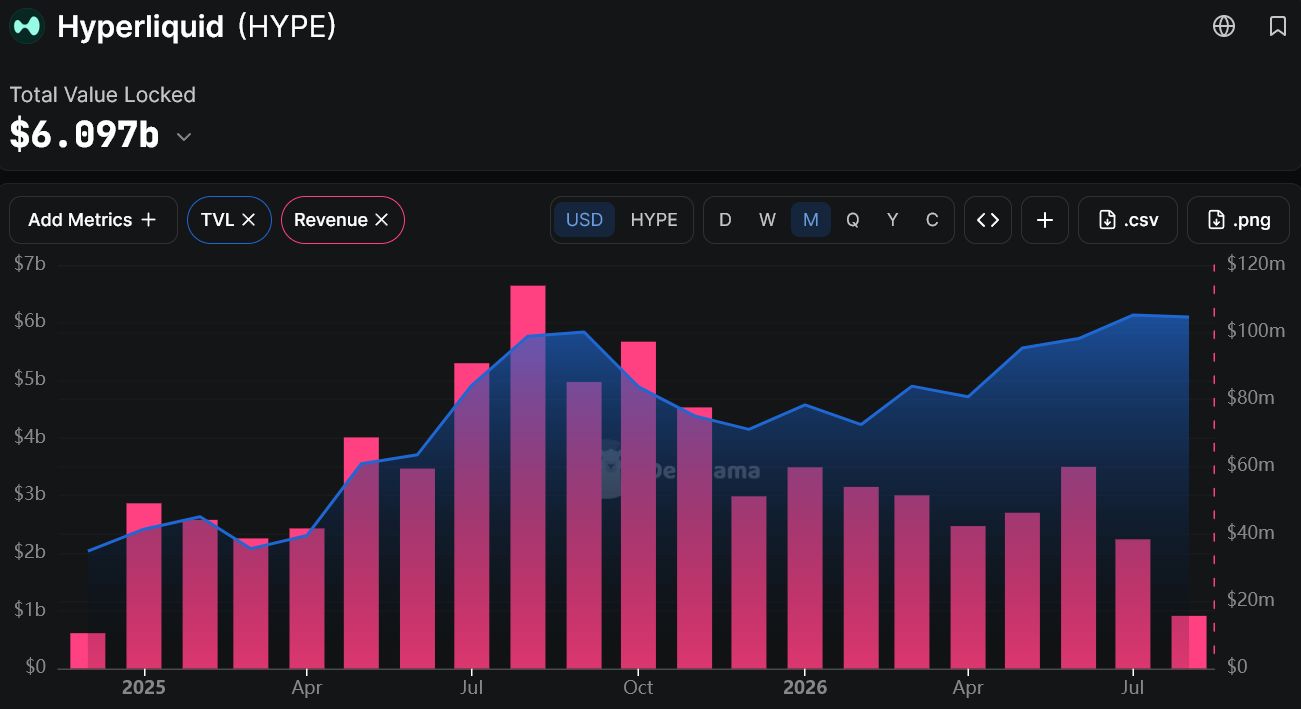
Task: Export the chart as .png
Action: pos(1239,220)
